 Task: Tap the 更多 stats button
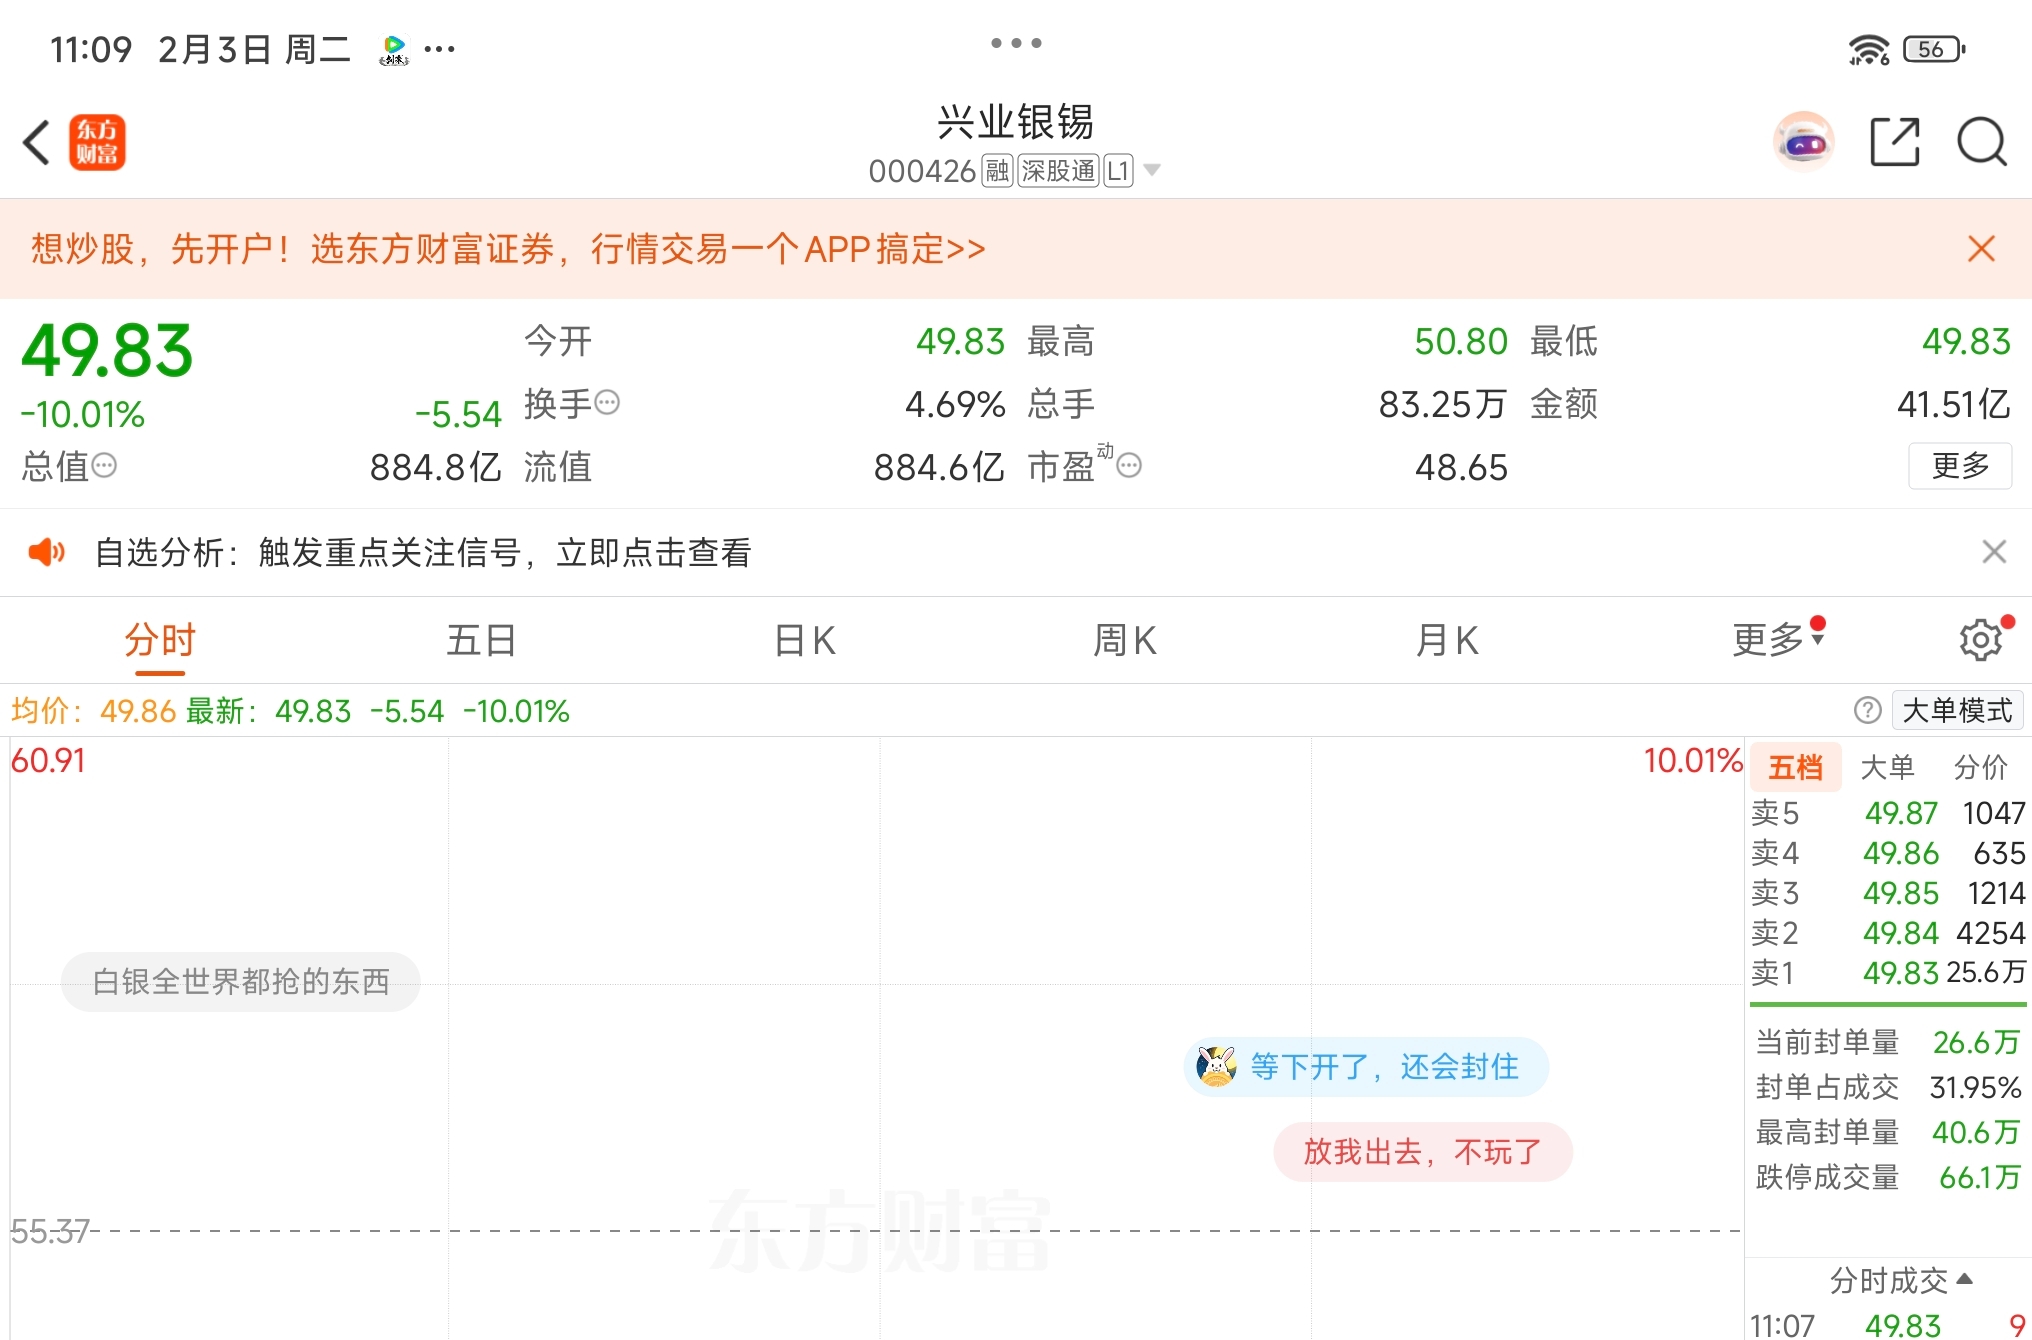1959,465
